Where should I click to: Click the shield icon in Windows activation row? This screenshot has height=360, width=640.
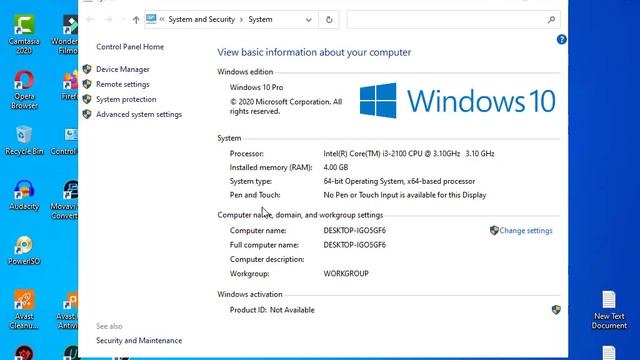pos(556,310)
